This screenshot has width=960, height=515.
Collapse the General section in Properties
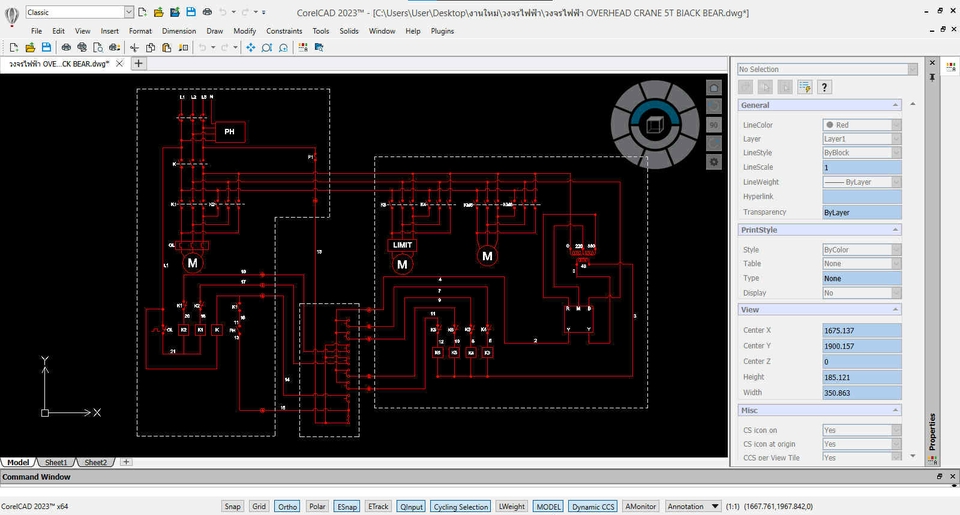895,105
